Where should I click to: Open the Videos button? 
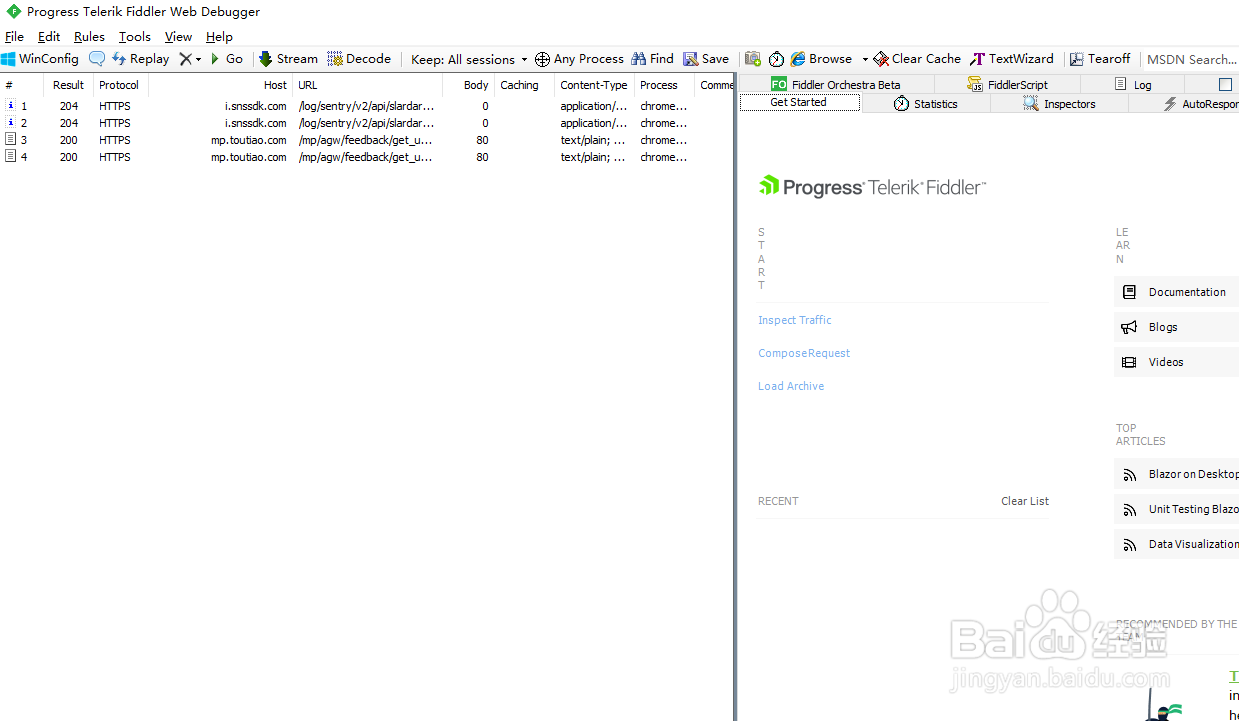click(x=1176, y=362)
